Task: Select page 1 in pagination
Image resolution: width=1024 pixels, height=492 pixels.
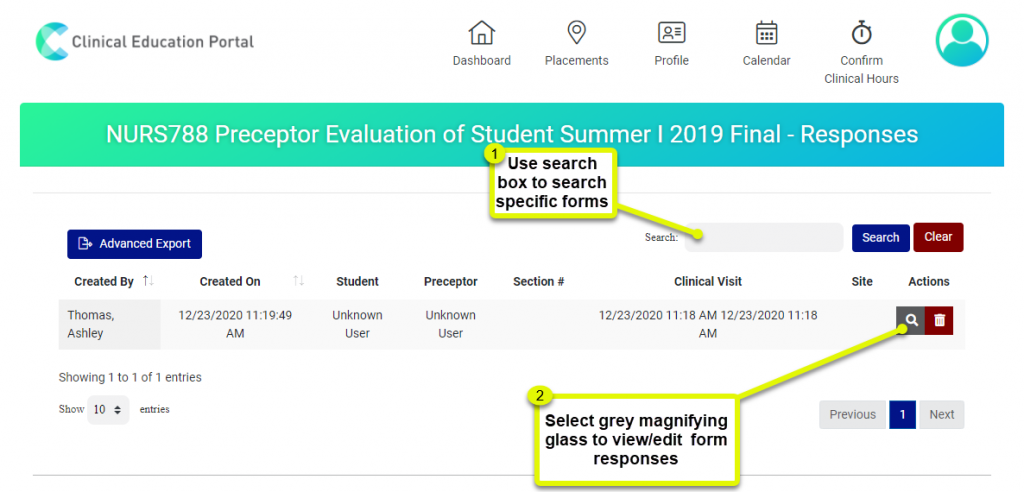Action: [x=903, y=414]
